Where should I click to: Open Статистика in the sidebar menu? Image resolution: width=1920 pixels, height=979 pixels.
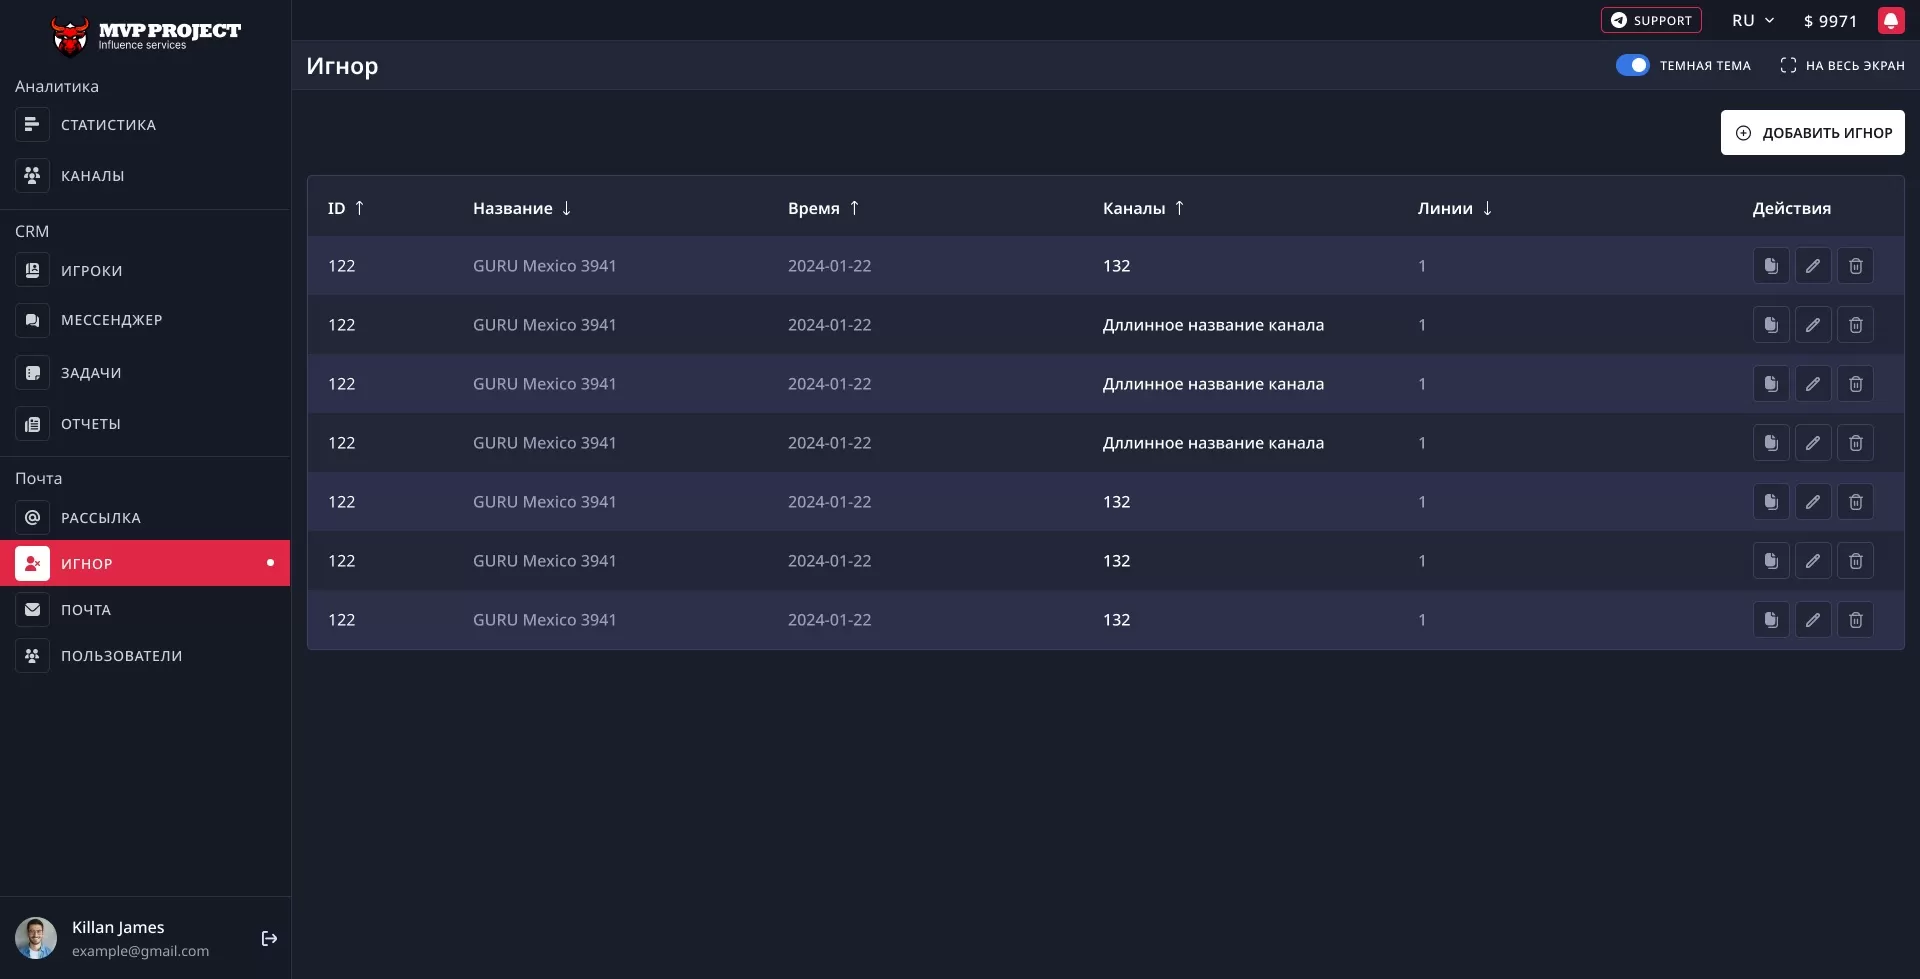108,125
